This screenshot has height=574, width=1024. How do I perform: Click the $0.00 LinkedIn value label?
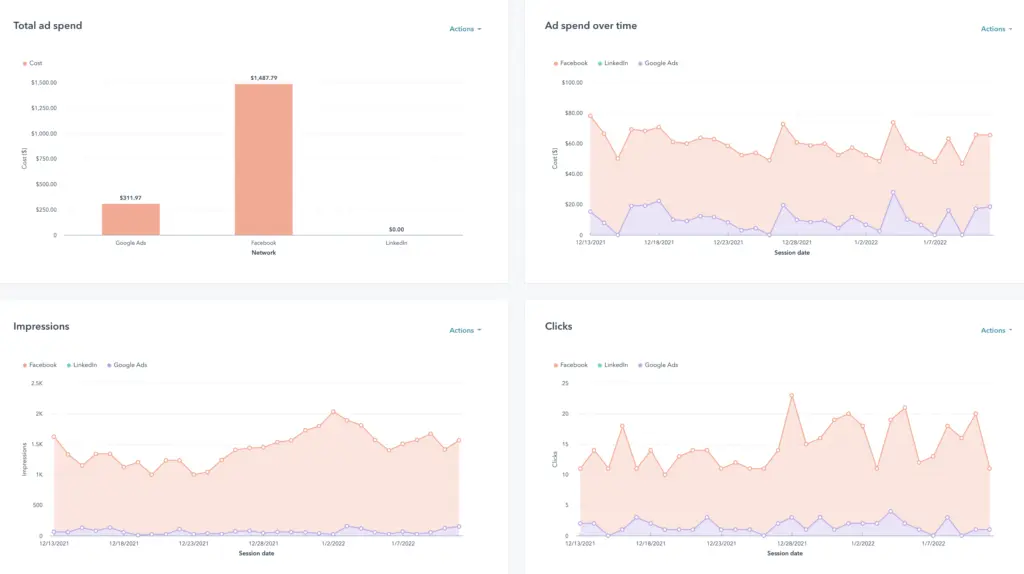pyautogui.click(x=396, y=229)
